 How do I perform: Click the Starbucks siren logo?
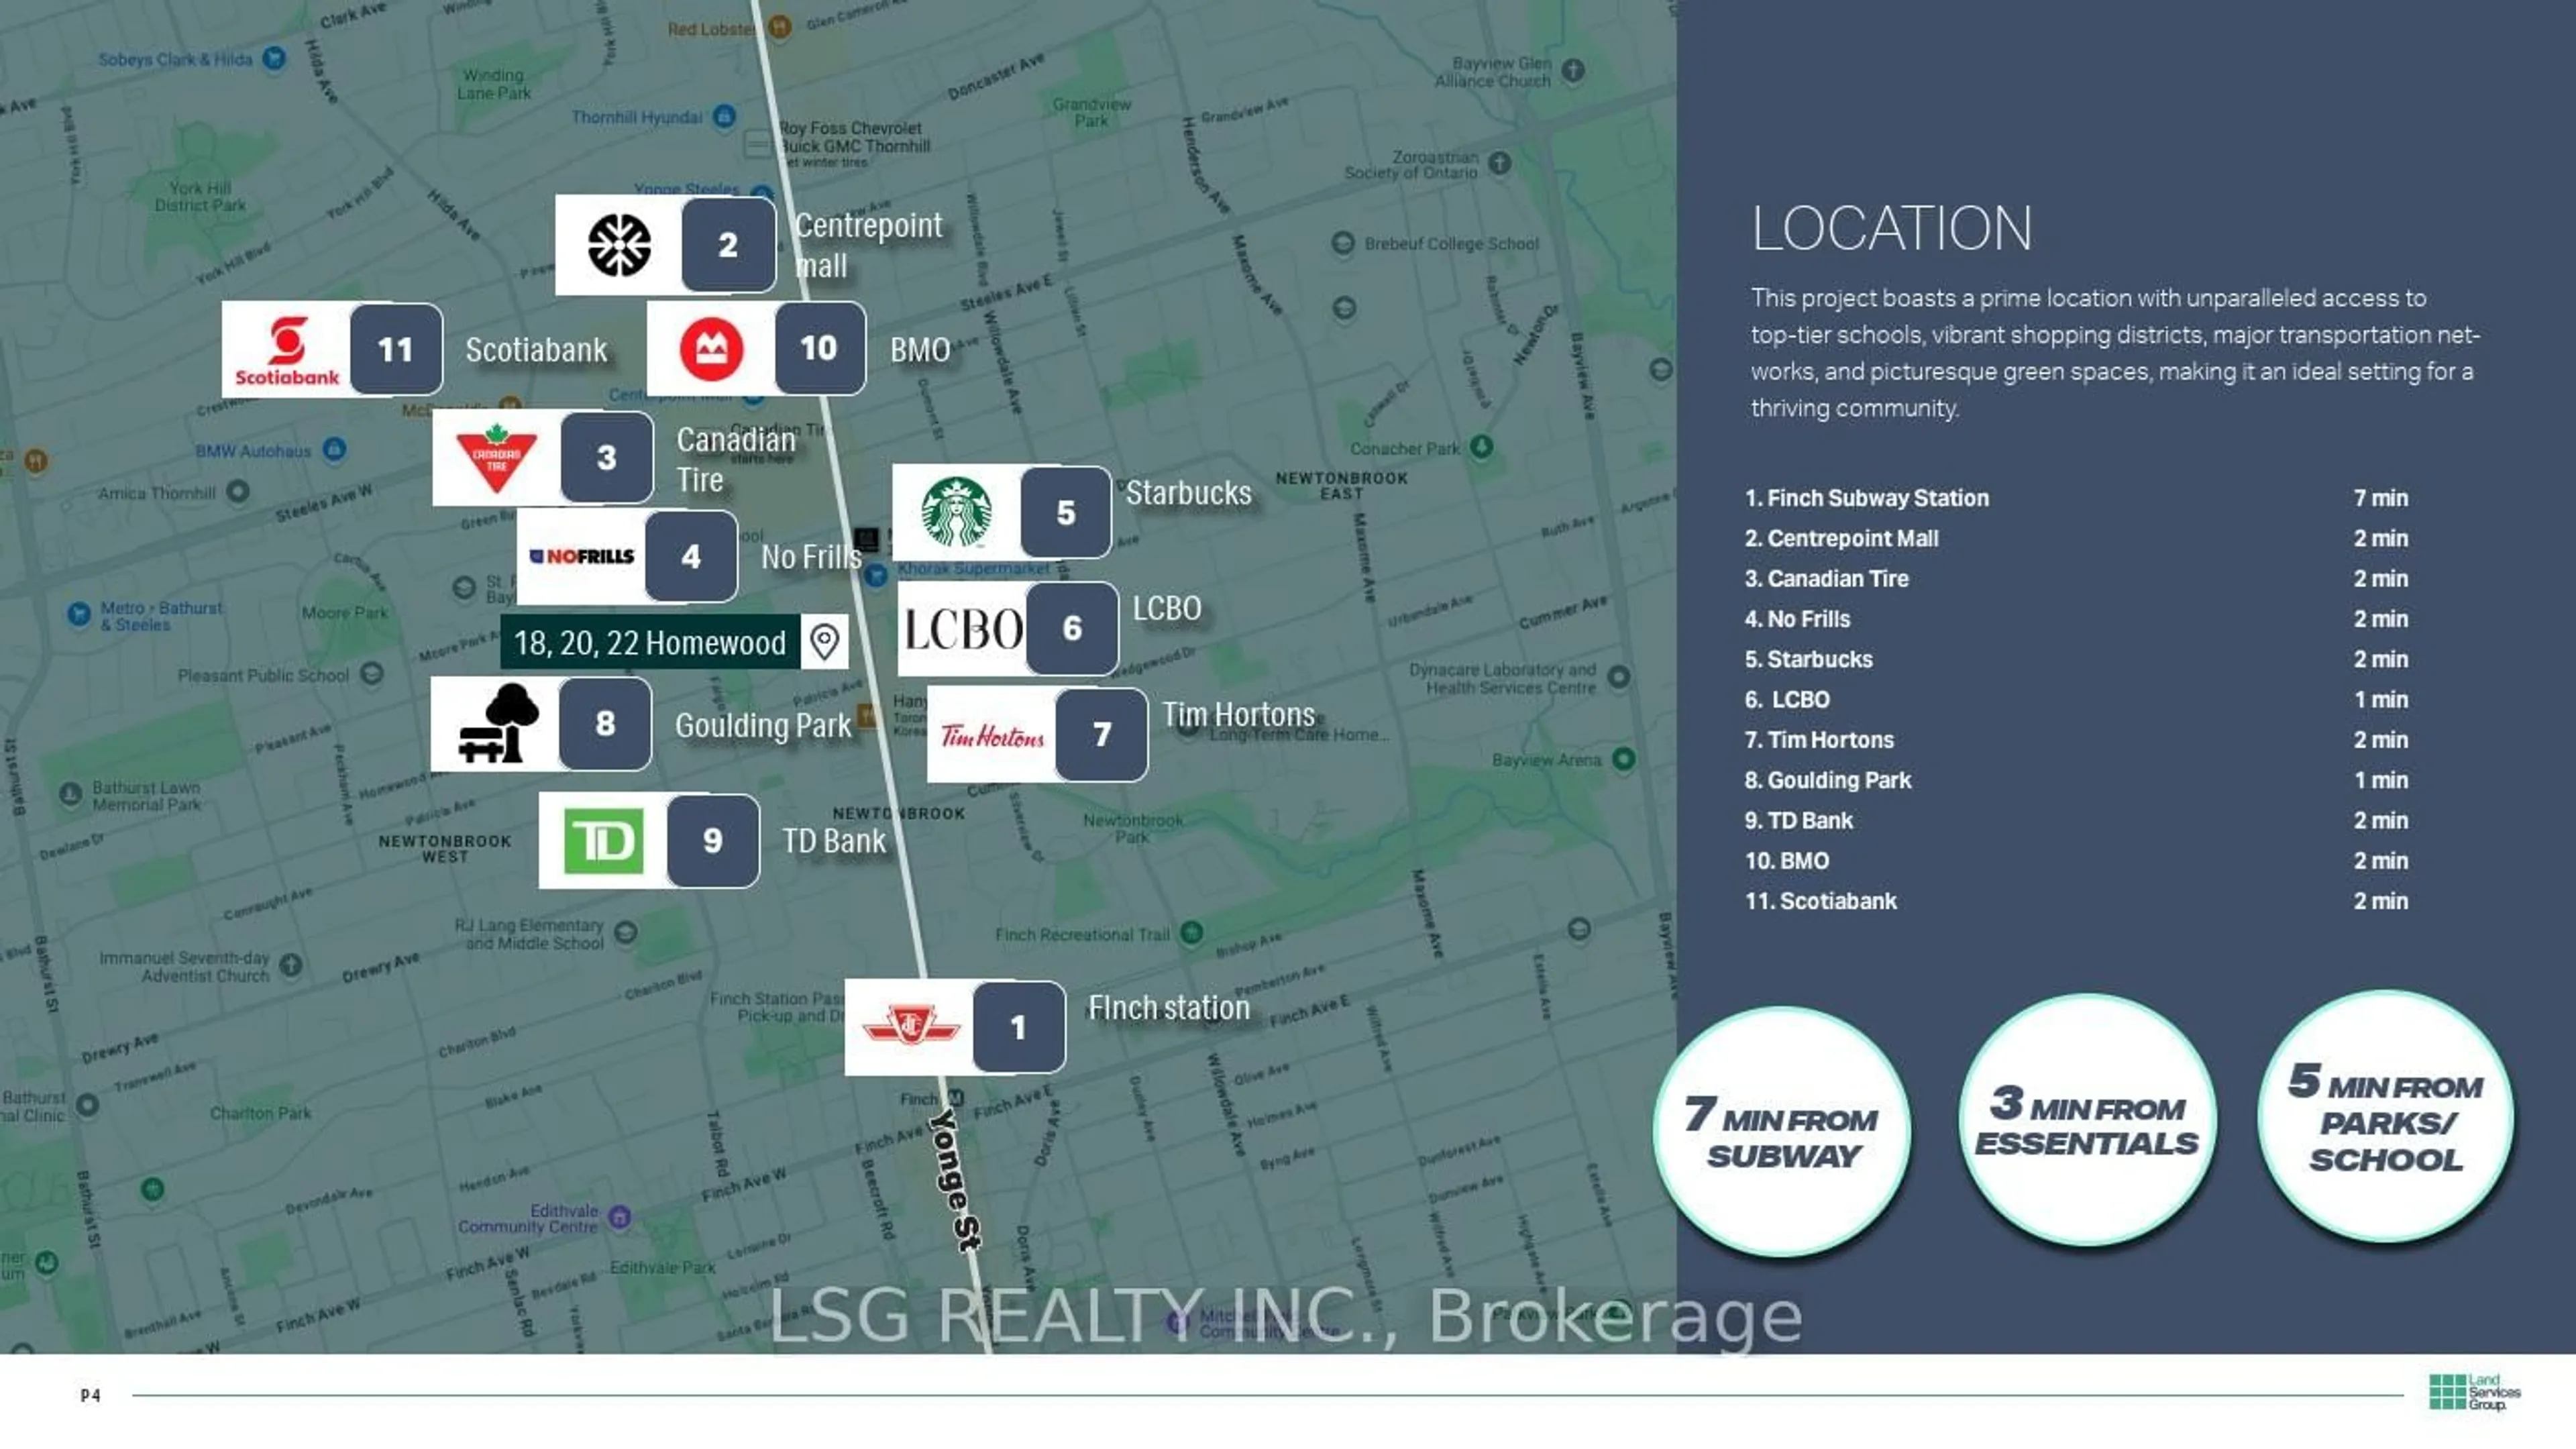click(x=956, y=512)
